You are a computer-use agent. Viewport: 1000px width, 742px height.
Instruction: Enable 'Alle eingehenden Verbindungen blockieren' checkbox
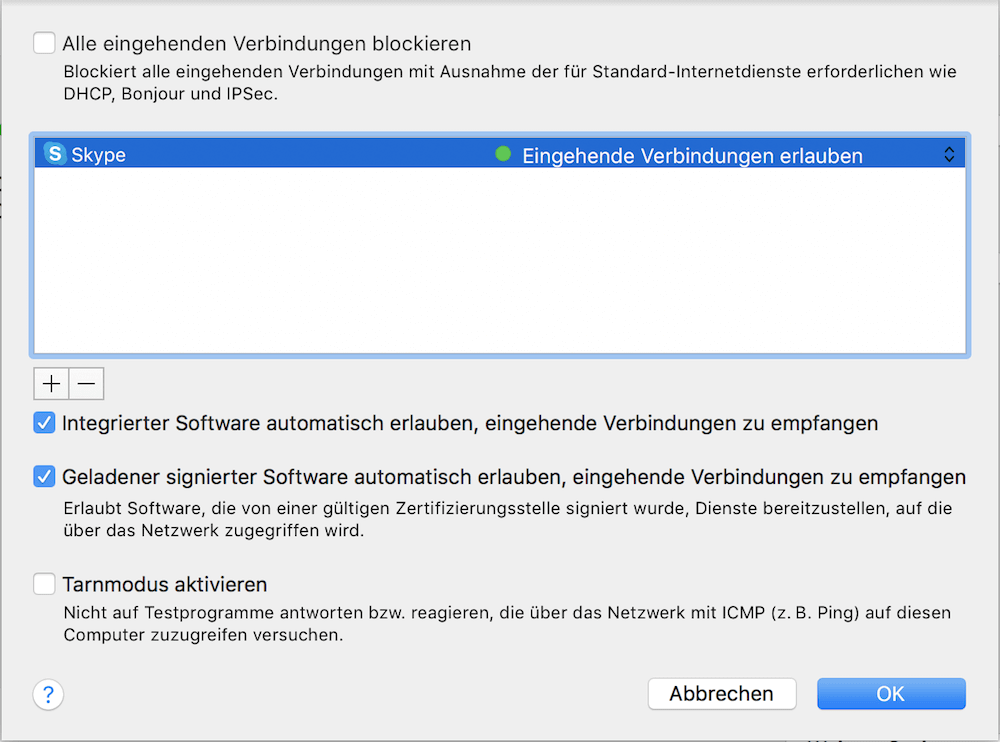point(44,43)
